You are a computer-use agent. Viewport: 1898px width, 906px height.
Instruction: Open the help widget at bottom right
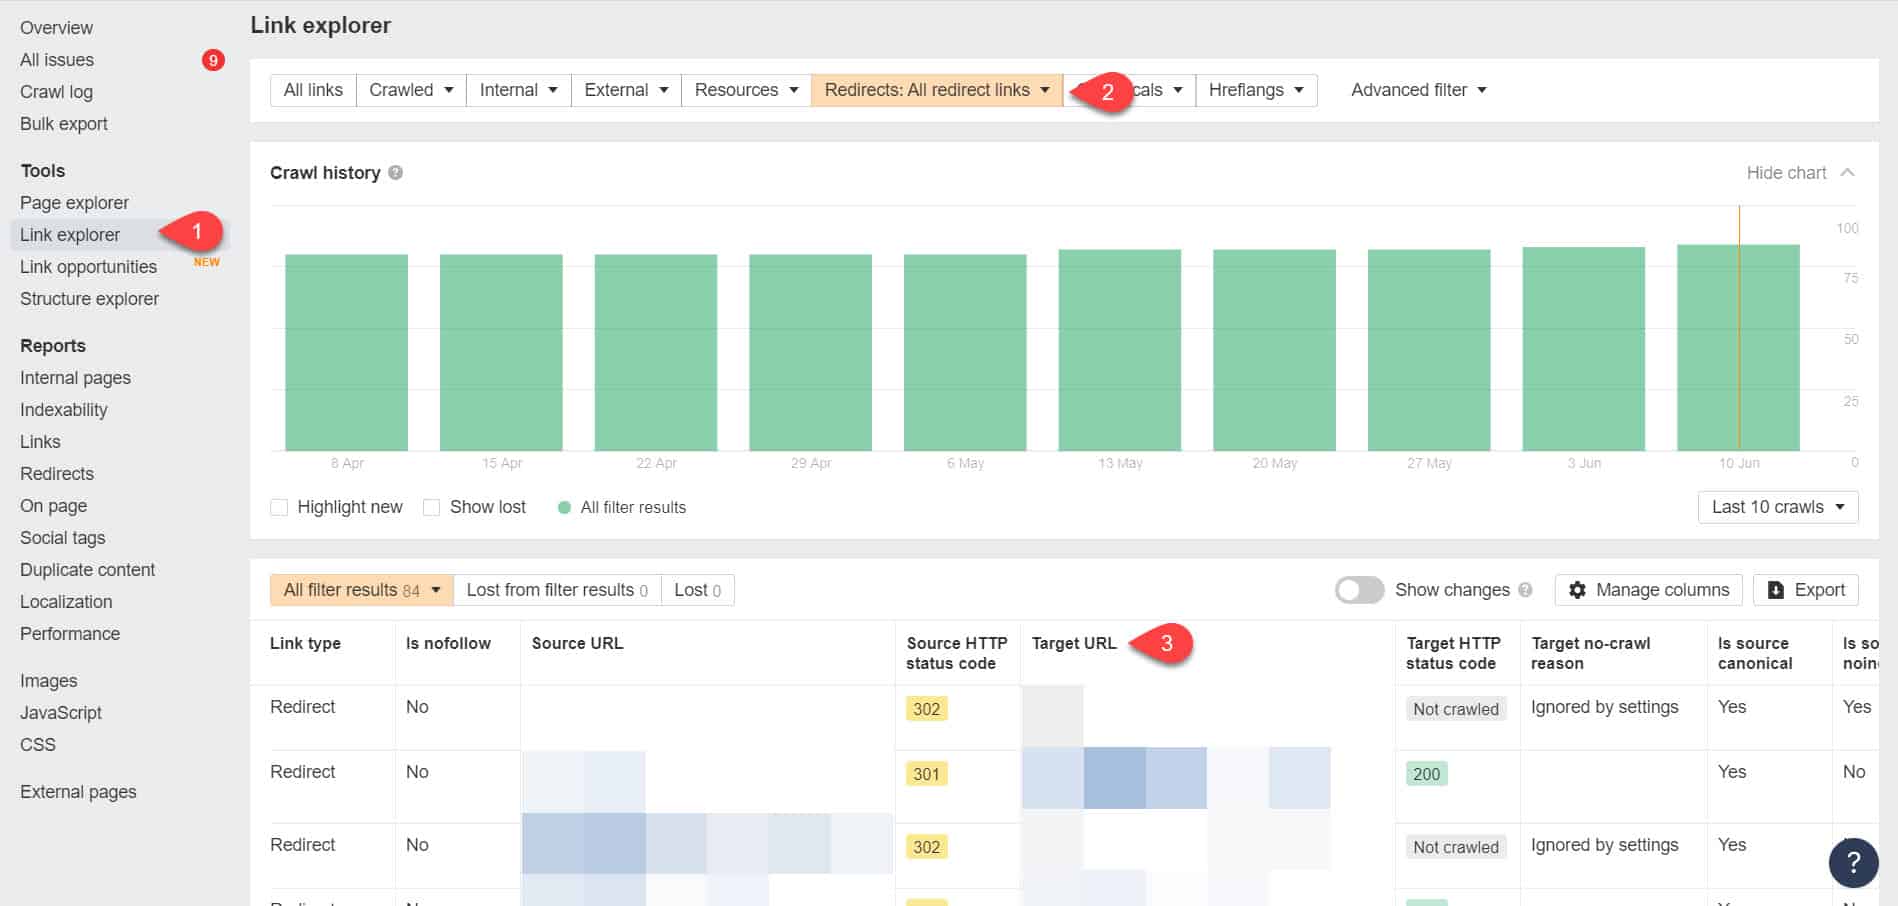(1856, 861)
